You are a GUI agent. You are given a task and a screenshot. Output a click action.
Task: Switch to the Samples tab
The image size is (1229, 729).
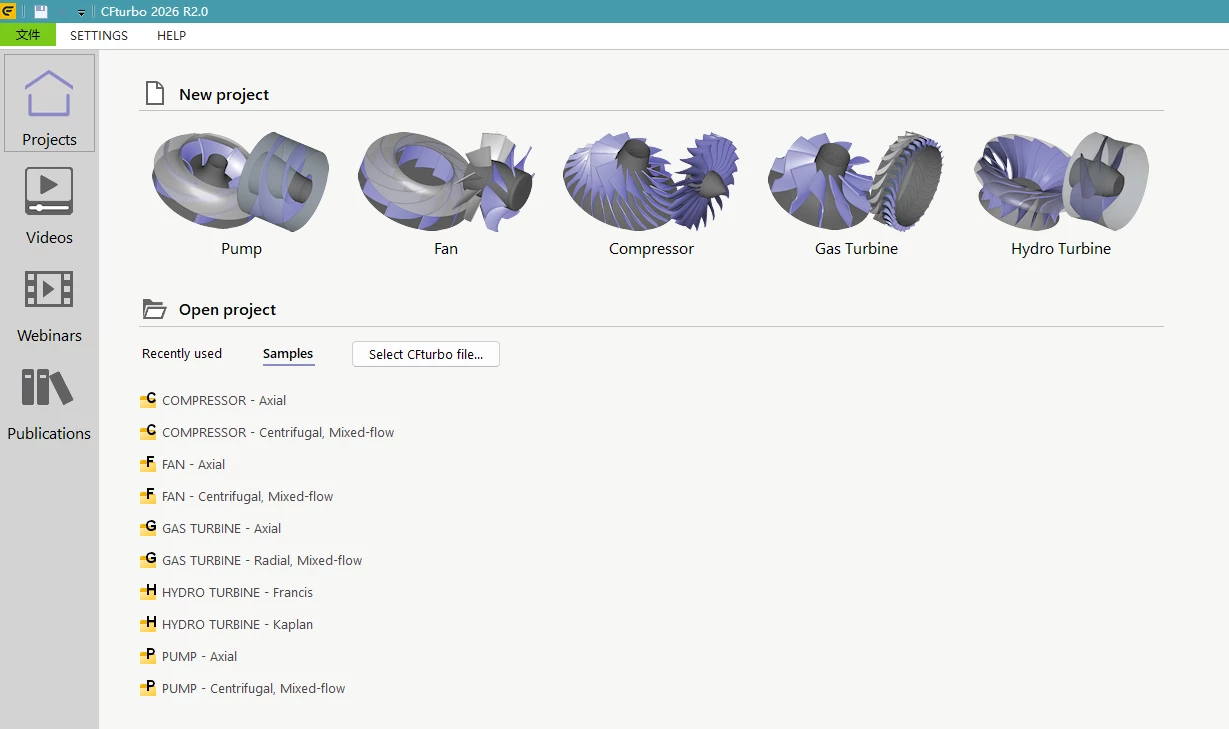(x=288, y=354)
